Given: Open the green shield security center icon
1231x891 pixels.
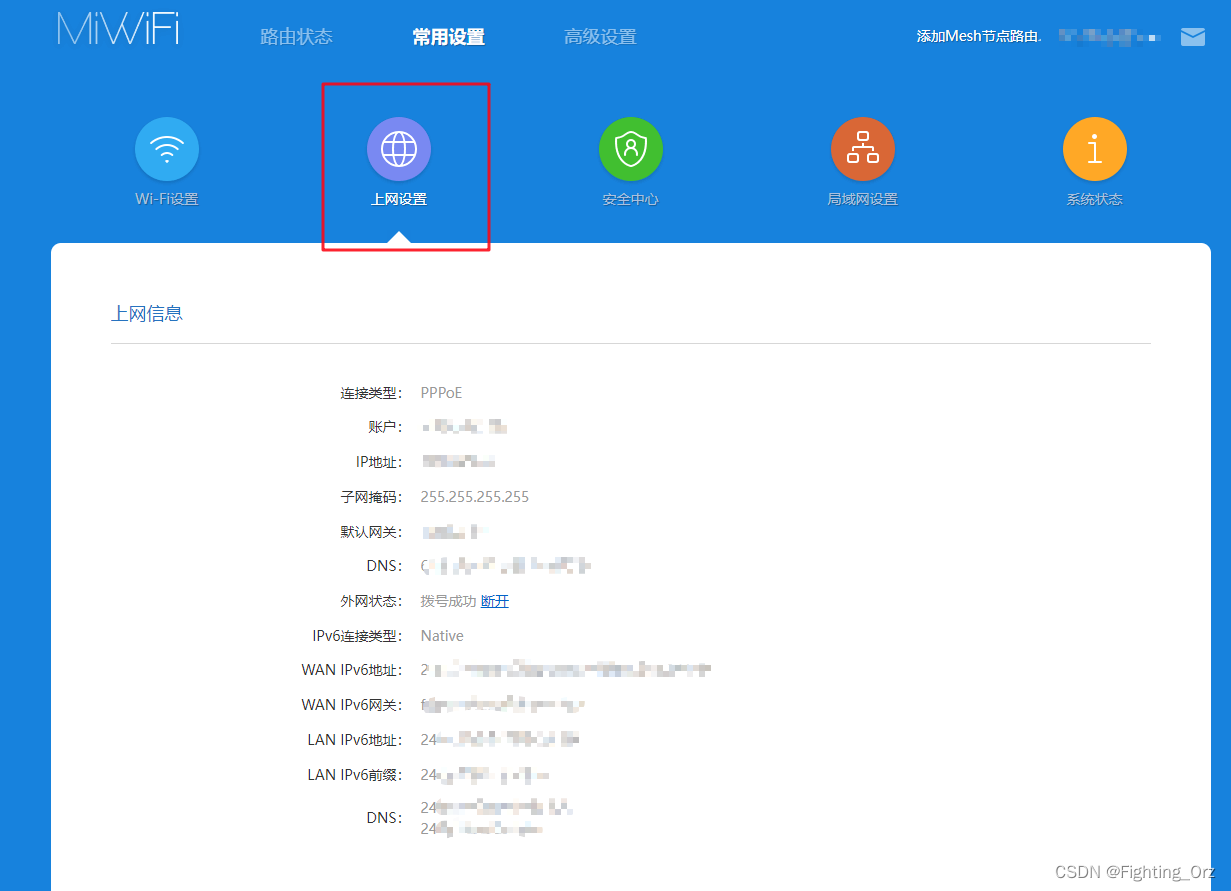Looking at the screenshot, I should (631, 149).
